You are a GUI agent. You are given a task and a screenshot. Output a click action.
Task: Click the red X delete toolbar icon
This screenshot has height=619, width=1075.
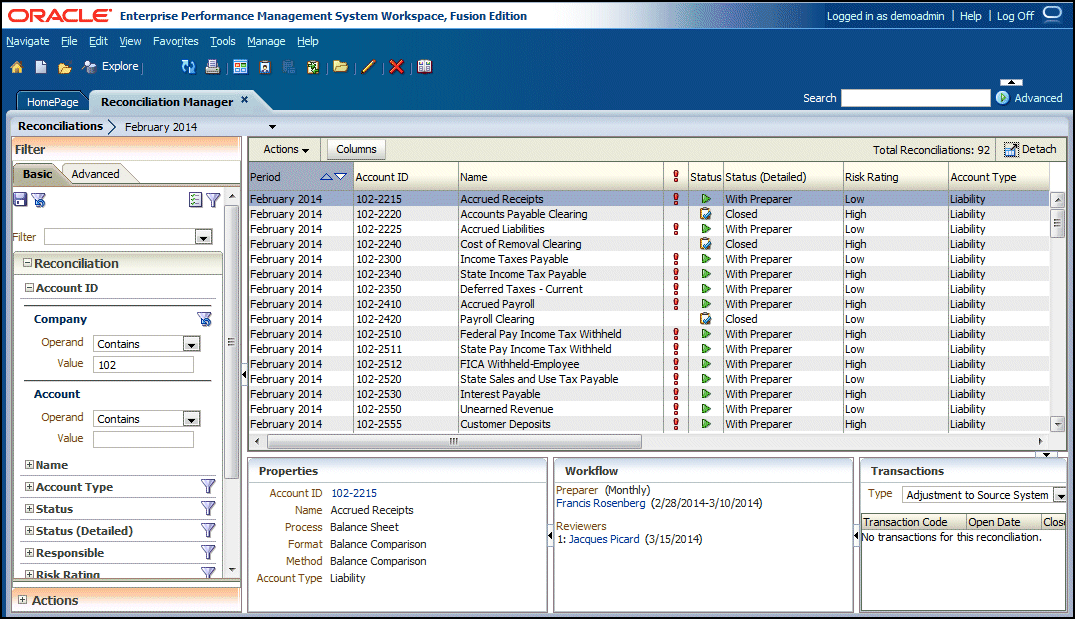coord(396,67)
